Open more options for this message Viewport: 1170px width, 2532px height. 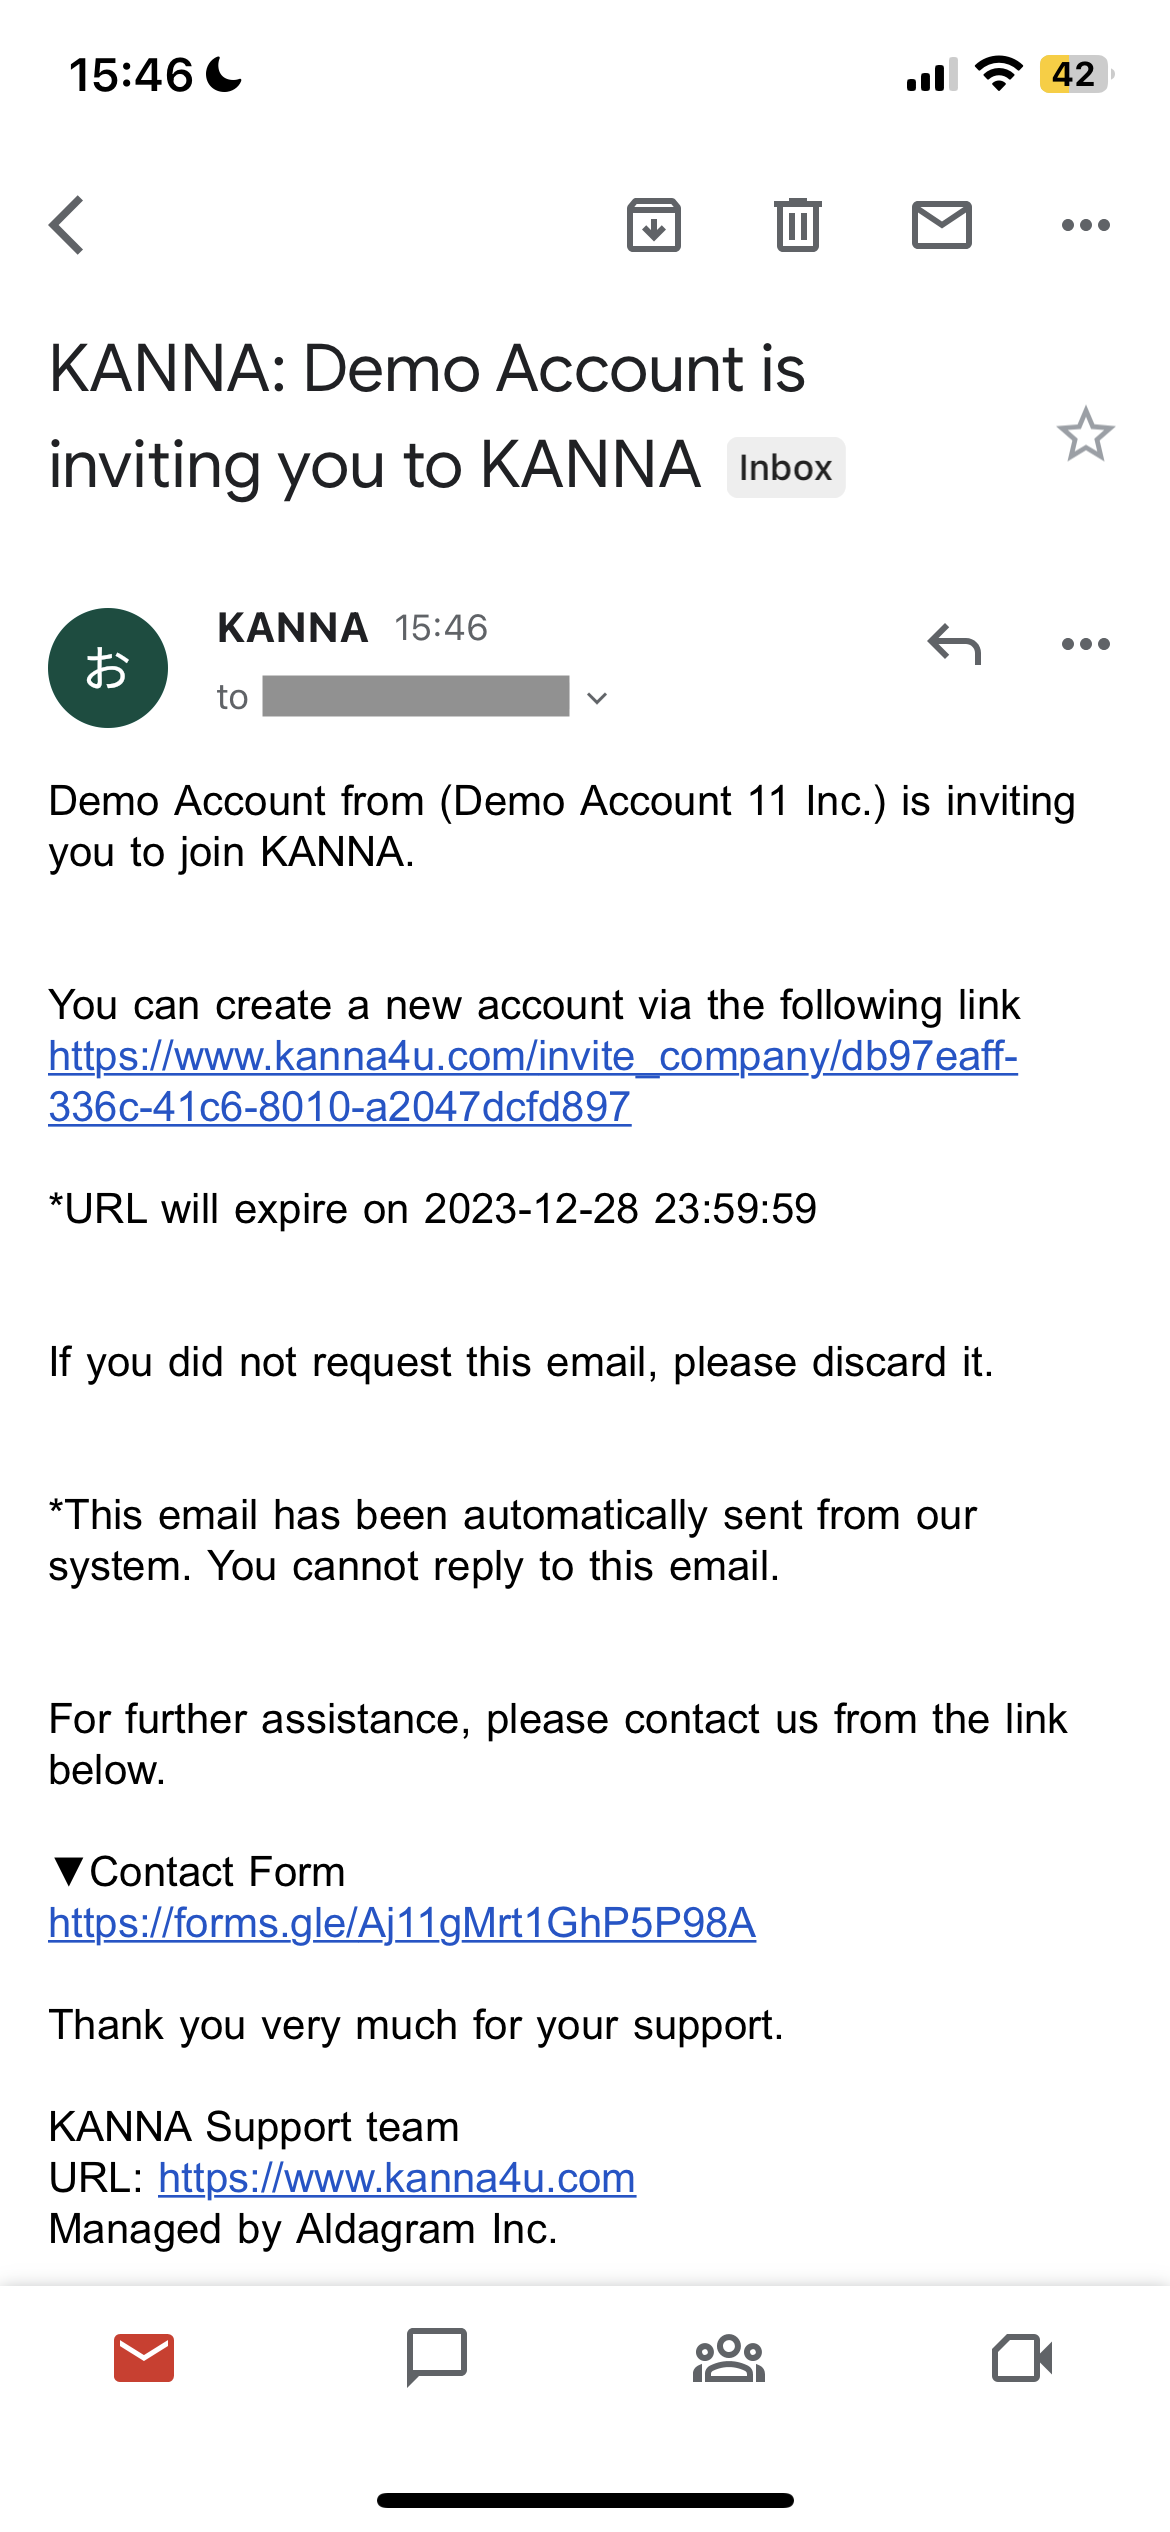[1085, 645]
